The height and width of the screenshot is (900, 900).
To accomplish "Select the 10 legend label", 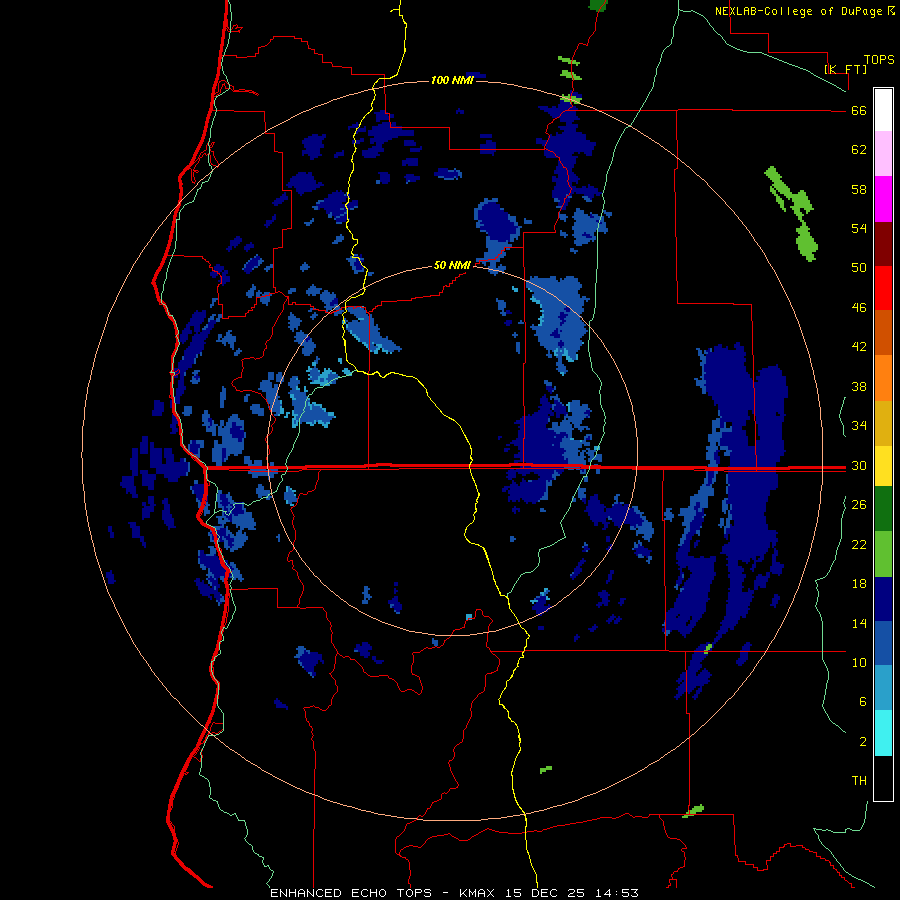I will pos(859,662).
